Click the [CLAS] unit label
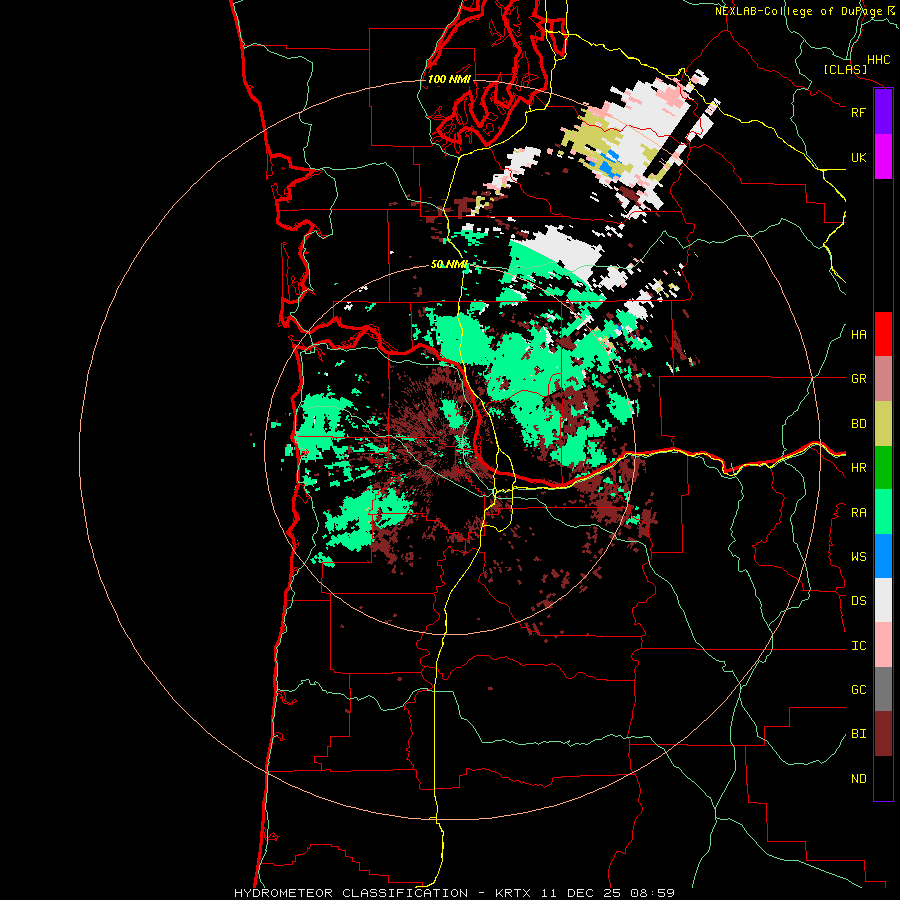 coord(845,70)
